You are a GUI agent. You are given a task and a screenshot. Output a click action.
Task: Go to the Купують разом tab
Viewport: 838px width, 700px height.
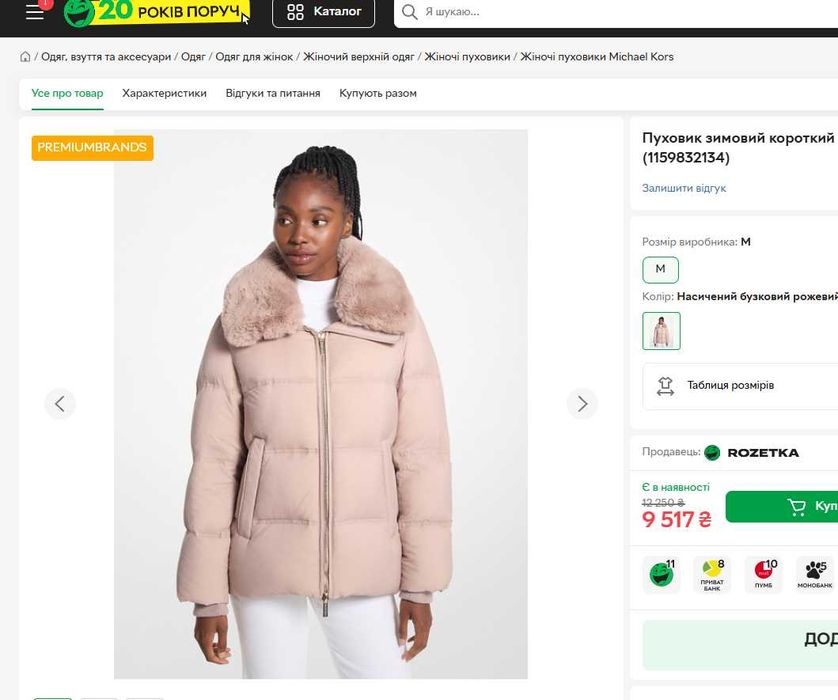378,93
